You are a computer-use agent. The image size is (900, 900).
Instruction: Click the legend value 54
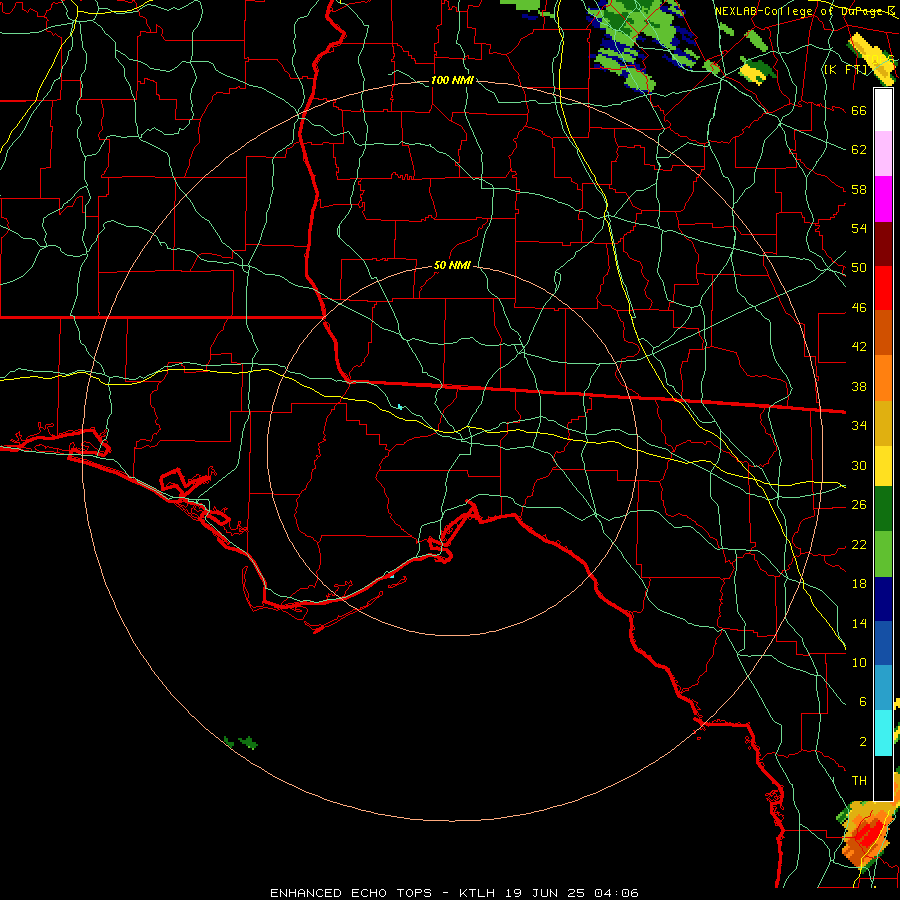[859, 228]
